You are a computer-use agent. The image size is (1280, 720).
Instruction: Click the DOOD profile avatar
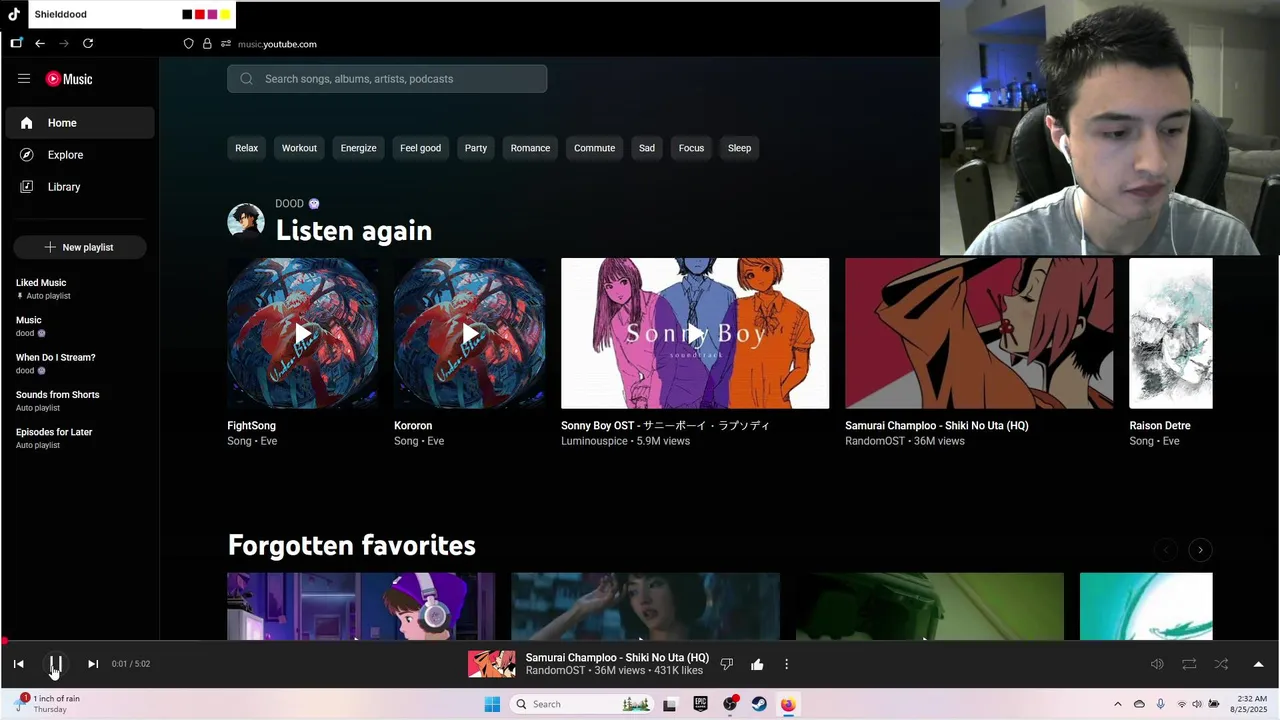[246, 221]
